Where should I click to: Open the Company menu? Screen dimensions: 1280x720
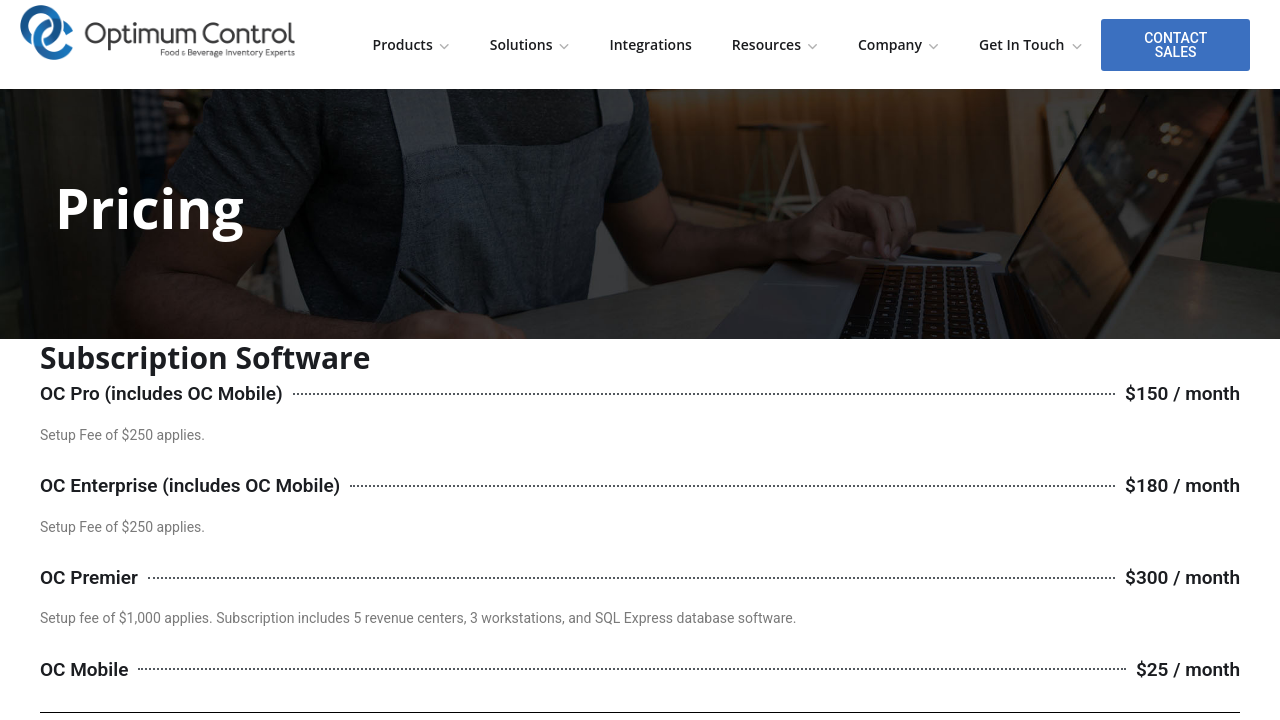[889, 45]
